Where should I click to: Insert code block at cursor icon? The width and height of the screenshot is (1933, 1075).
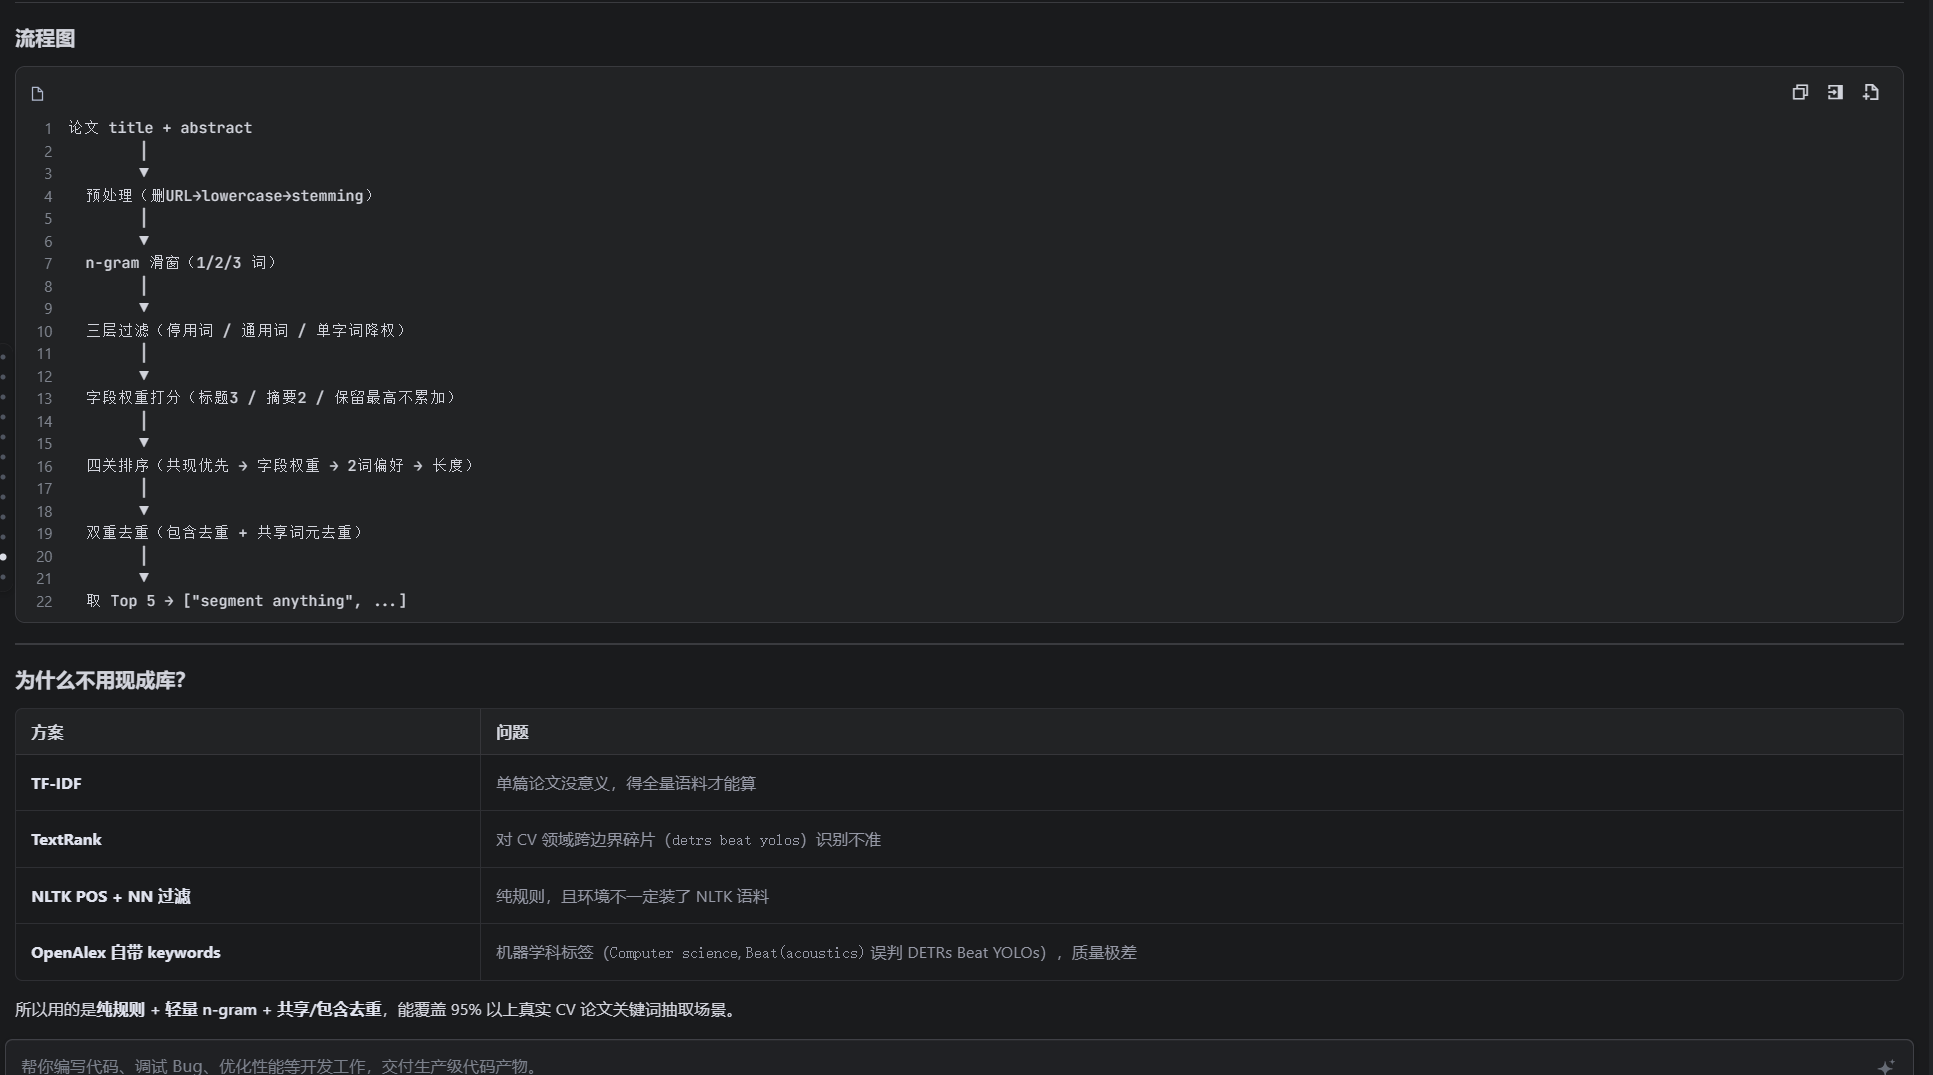click(1835, 92)
